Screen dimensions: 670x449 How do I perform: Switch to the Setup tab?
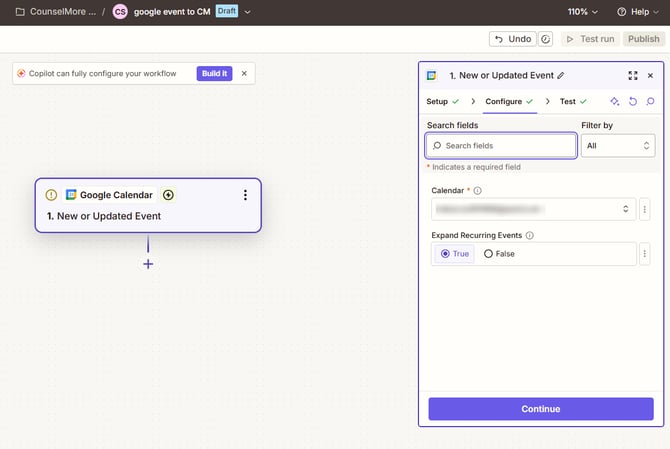pyautogui.click(x=443, y=102)
